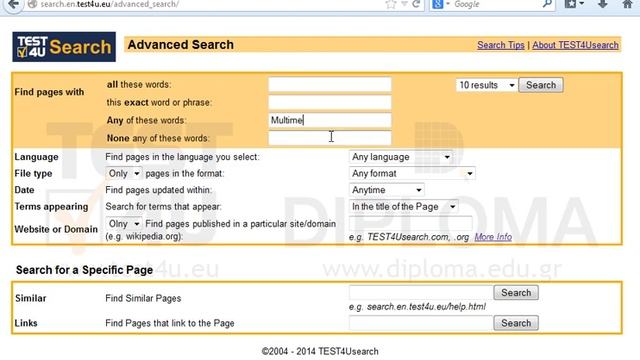Screen dimensions: 640x360
Task: Click the 'Similar' row label
Action: [x=31, y=298]
